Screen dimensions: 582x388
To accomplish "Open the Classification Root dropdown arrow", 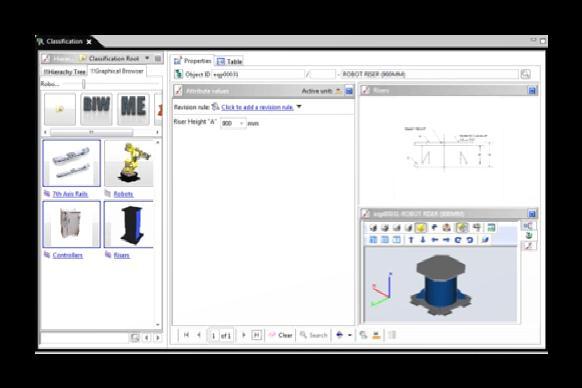I will pos(147,58).
